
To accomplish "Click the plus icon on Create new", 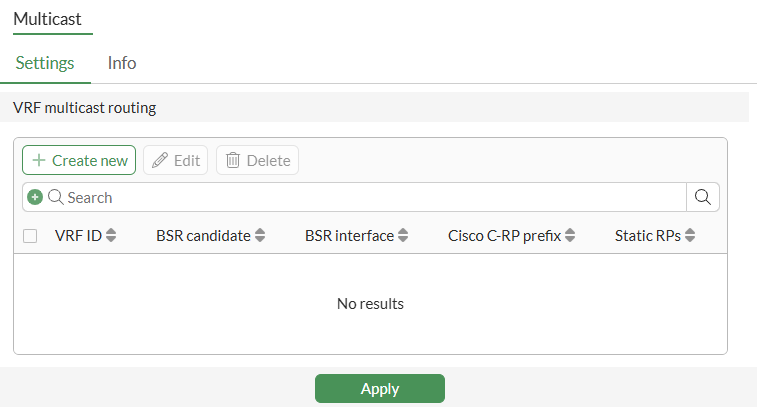I will point(39,160).
